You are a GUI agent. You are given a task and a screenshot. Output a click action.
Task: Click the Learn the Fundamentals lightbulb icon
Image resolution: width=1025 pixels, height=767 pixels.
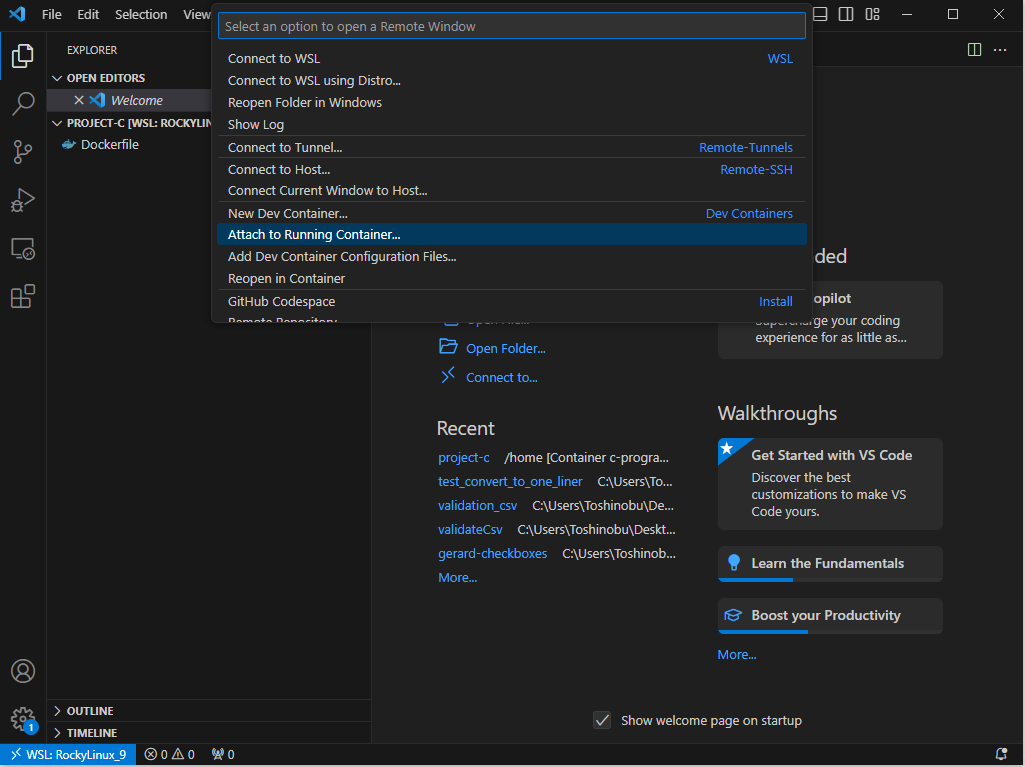click(733, 562)
